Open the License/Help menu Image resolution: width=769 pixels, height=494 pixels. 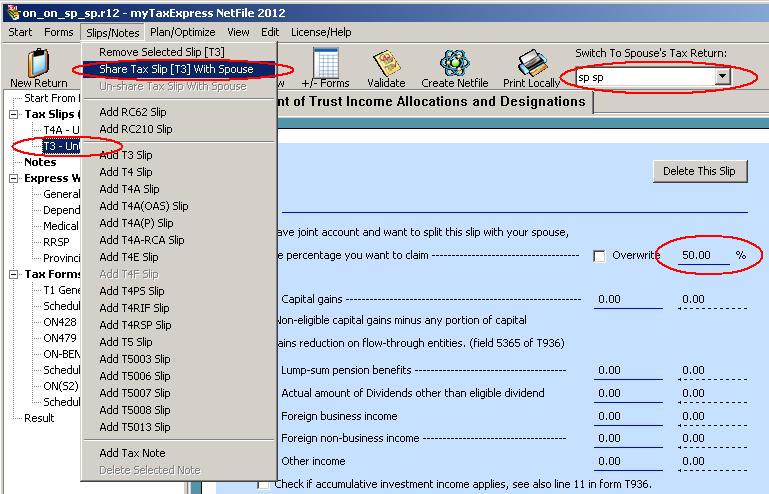(321, 32)
